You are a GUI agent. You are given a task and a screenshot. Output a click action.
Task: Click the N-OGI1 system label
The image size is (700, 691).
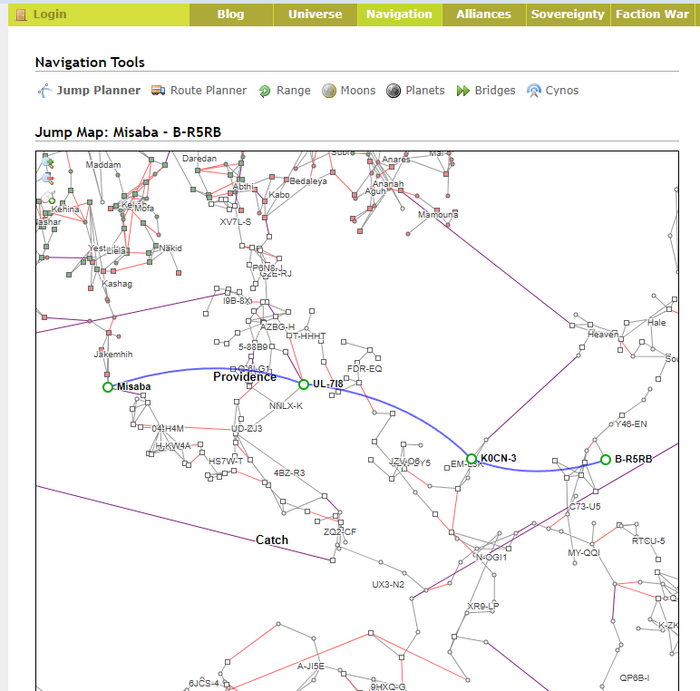pos(492,558)
